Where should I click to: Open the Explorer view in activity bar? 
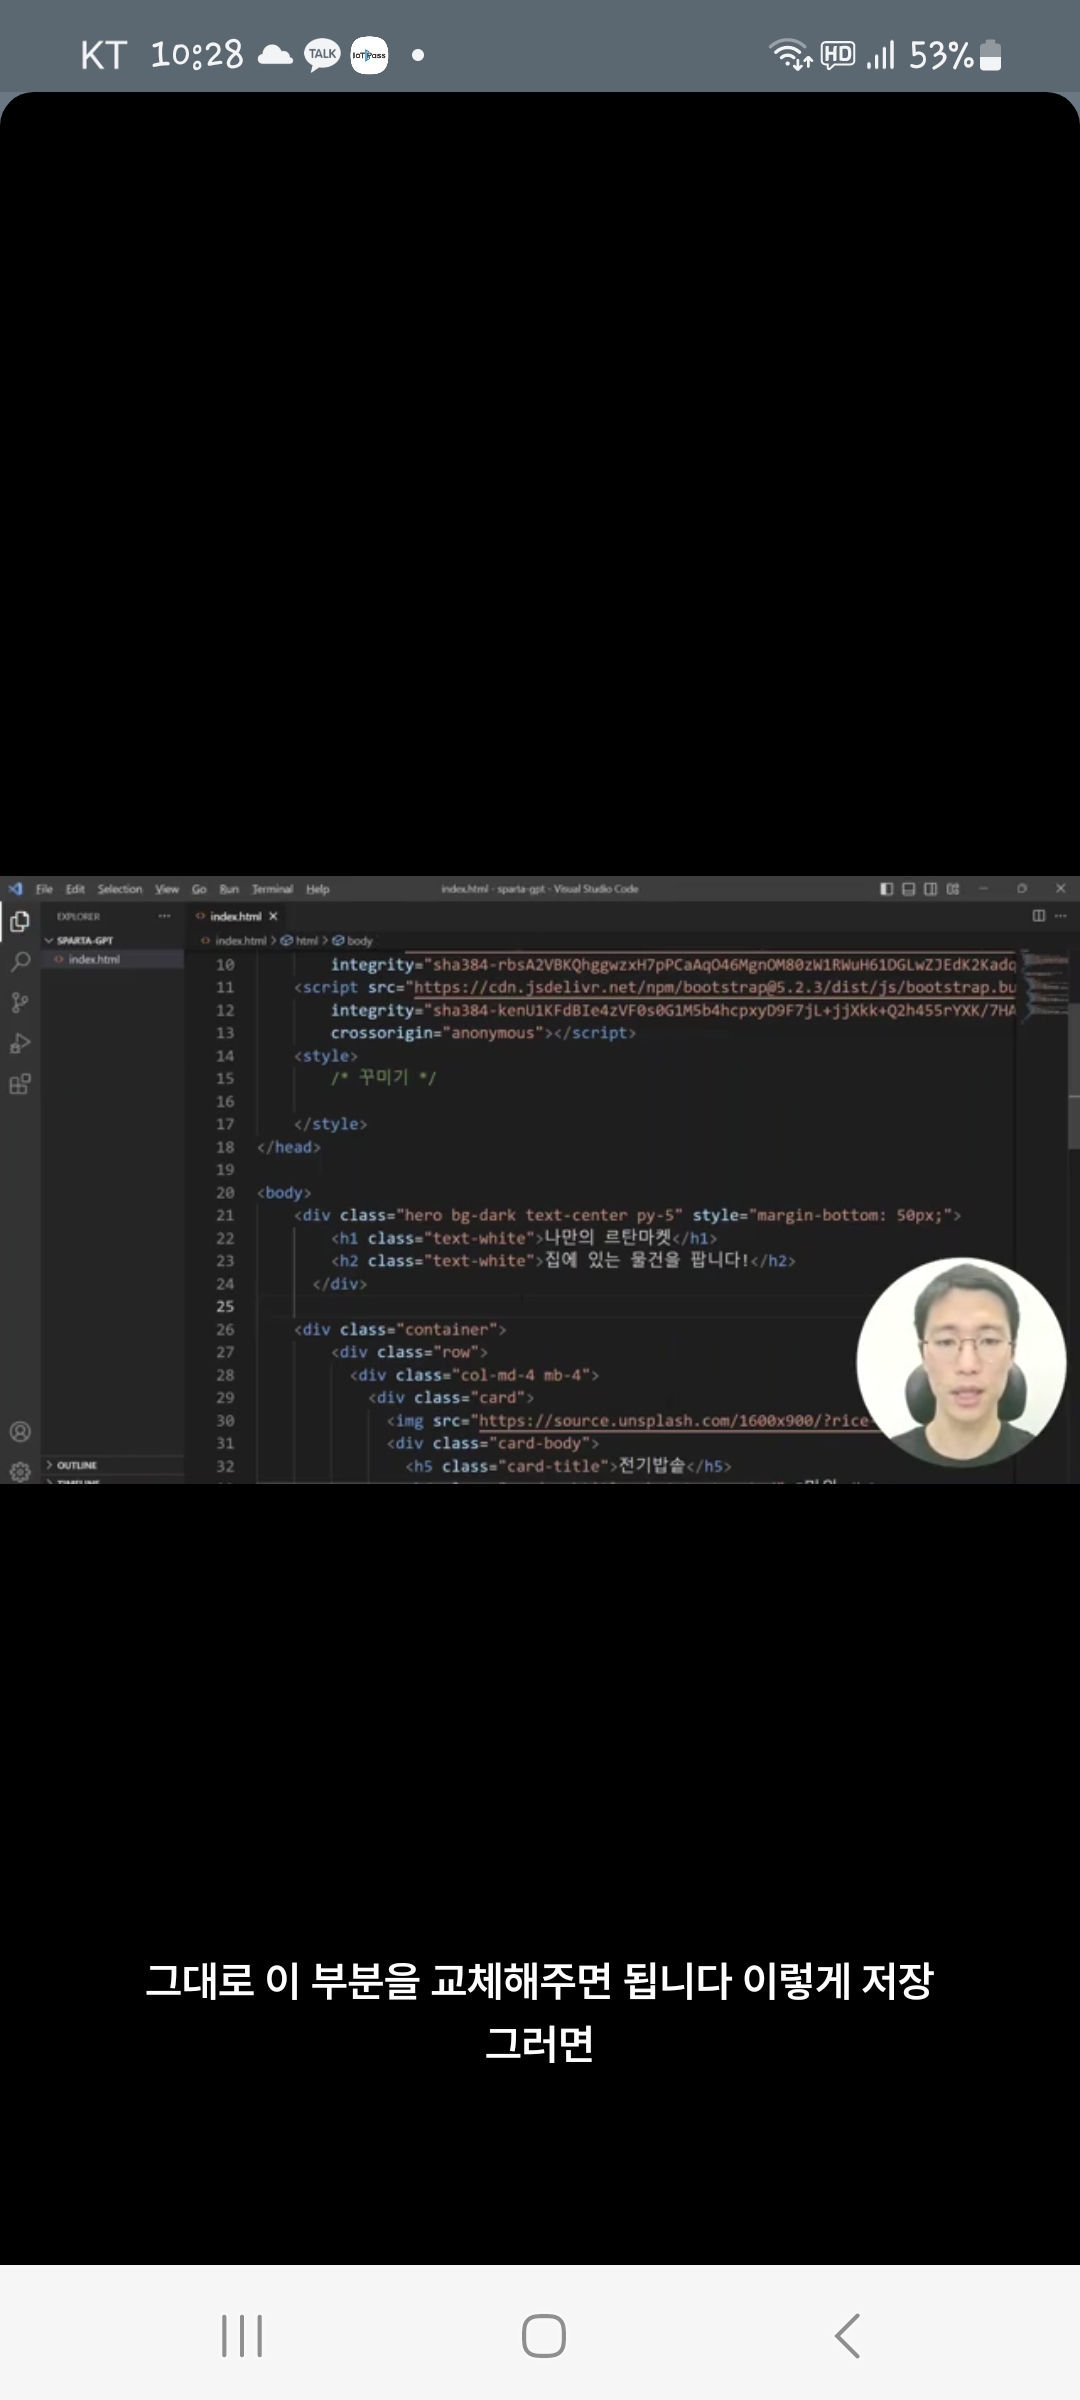pos(19,921)
